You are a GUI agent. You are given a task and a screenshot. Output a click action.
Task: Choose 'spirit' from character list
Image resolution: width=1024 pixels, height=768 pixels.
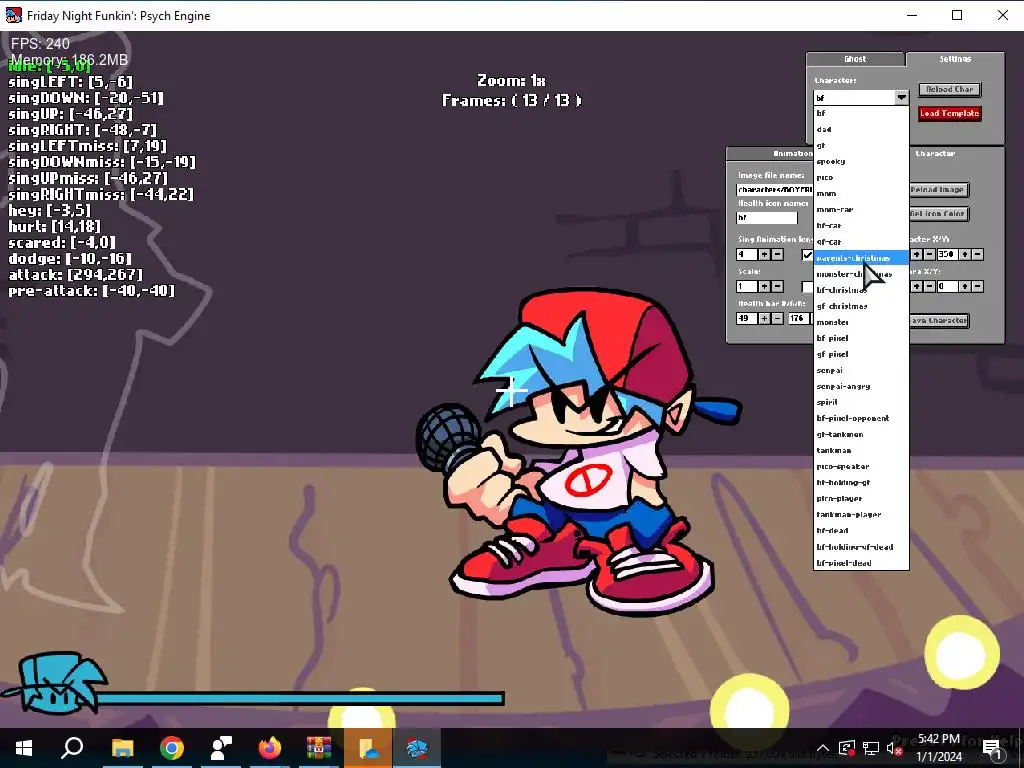coord(861,402)
